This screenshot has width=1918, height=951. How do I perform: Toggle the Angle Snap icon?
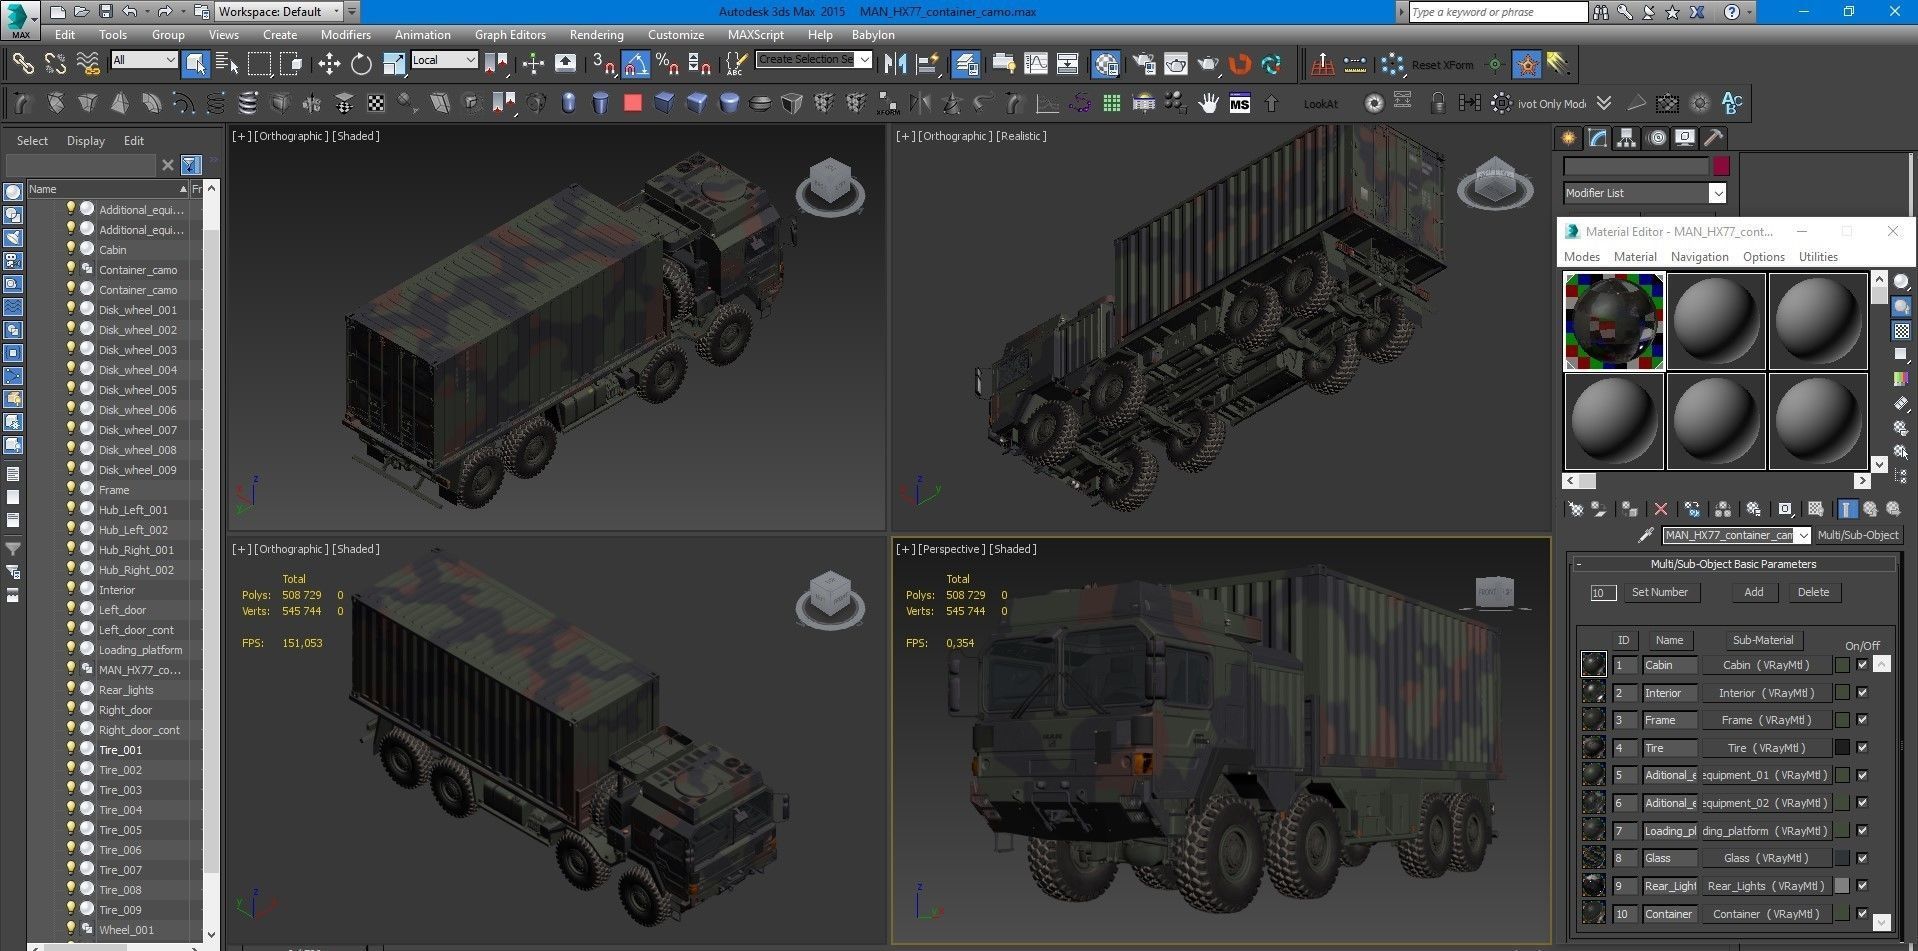pyautogui.click(x=636, y=64)
